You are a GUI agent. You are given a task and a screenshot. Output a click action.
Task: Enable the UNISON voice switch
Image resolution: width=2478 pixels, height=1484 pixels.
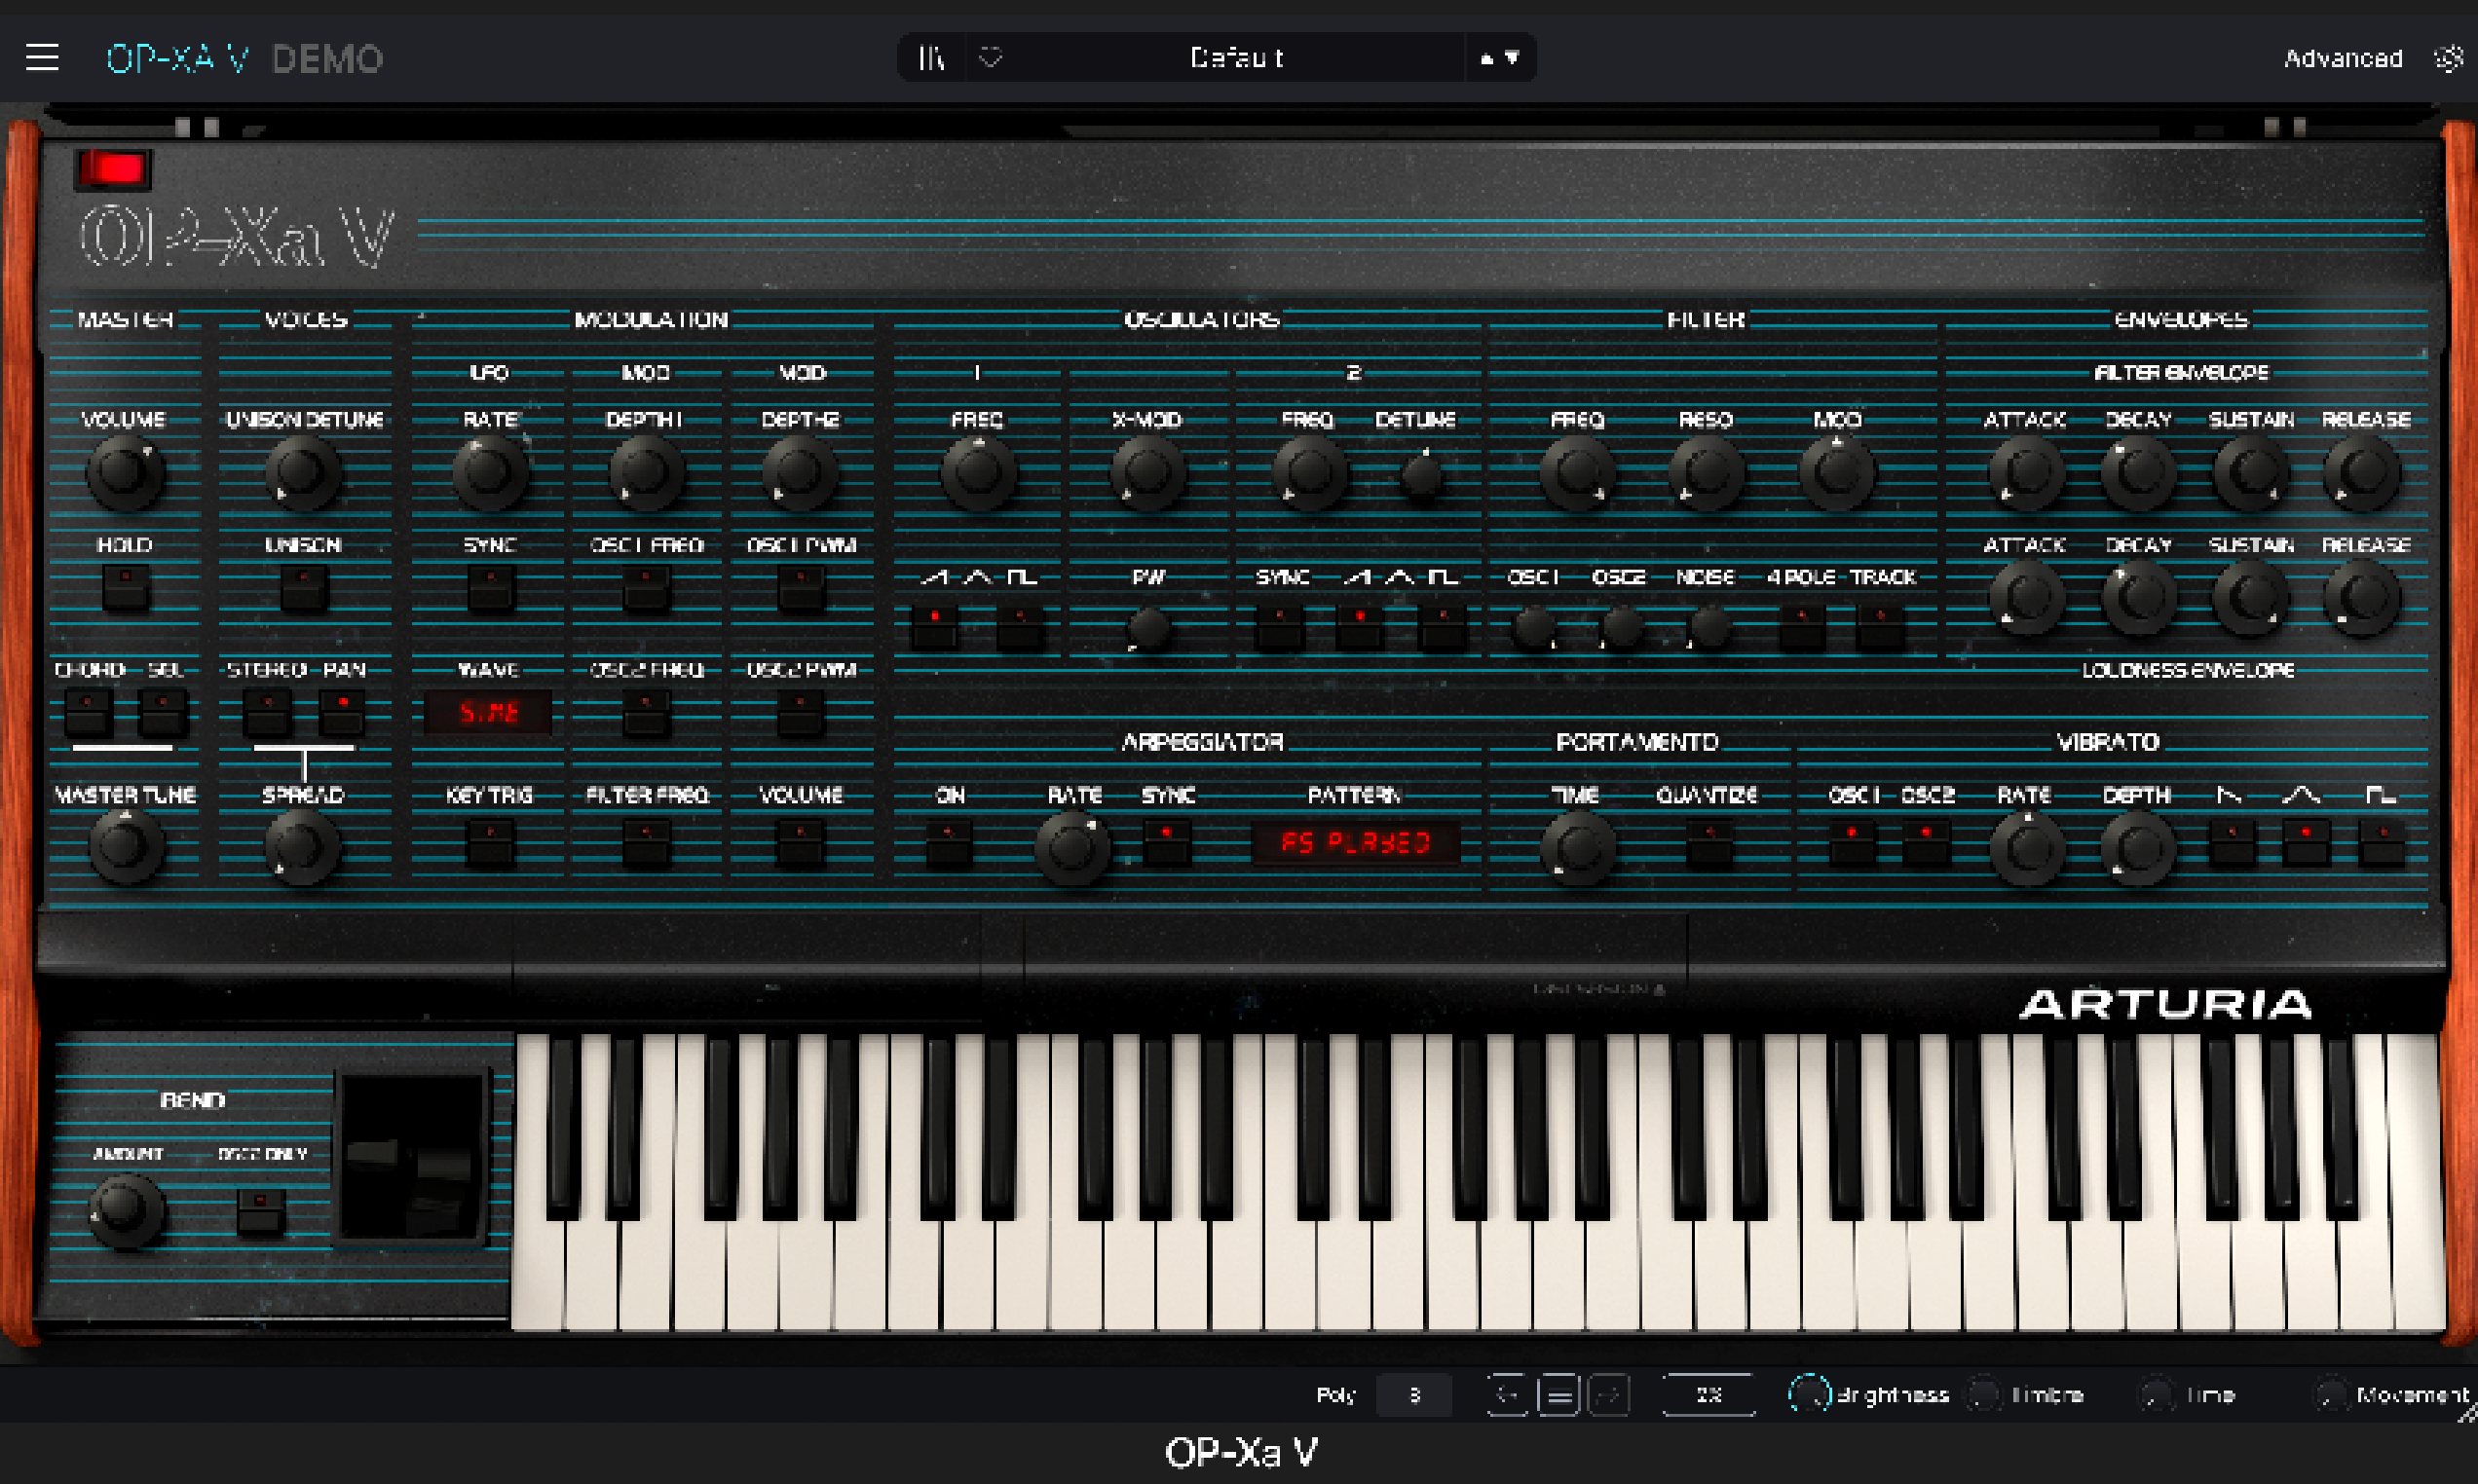pyautogui.click(x=303, y=588)
